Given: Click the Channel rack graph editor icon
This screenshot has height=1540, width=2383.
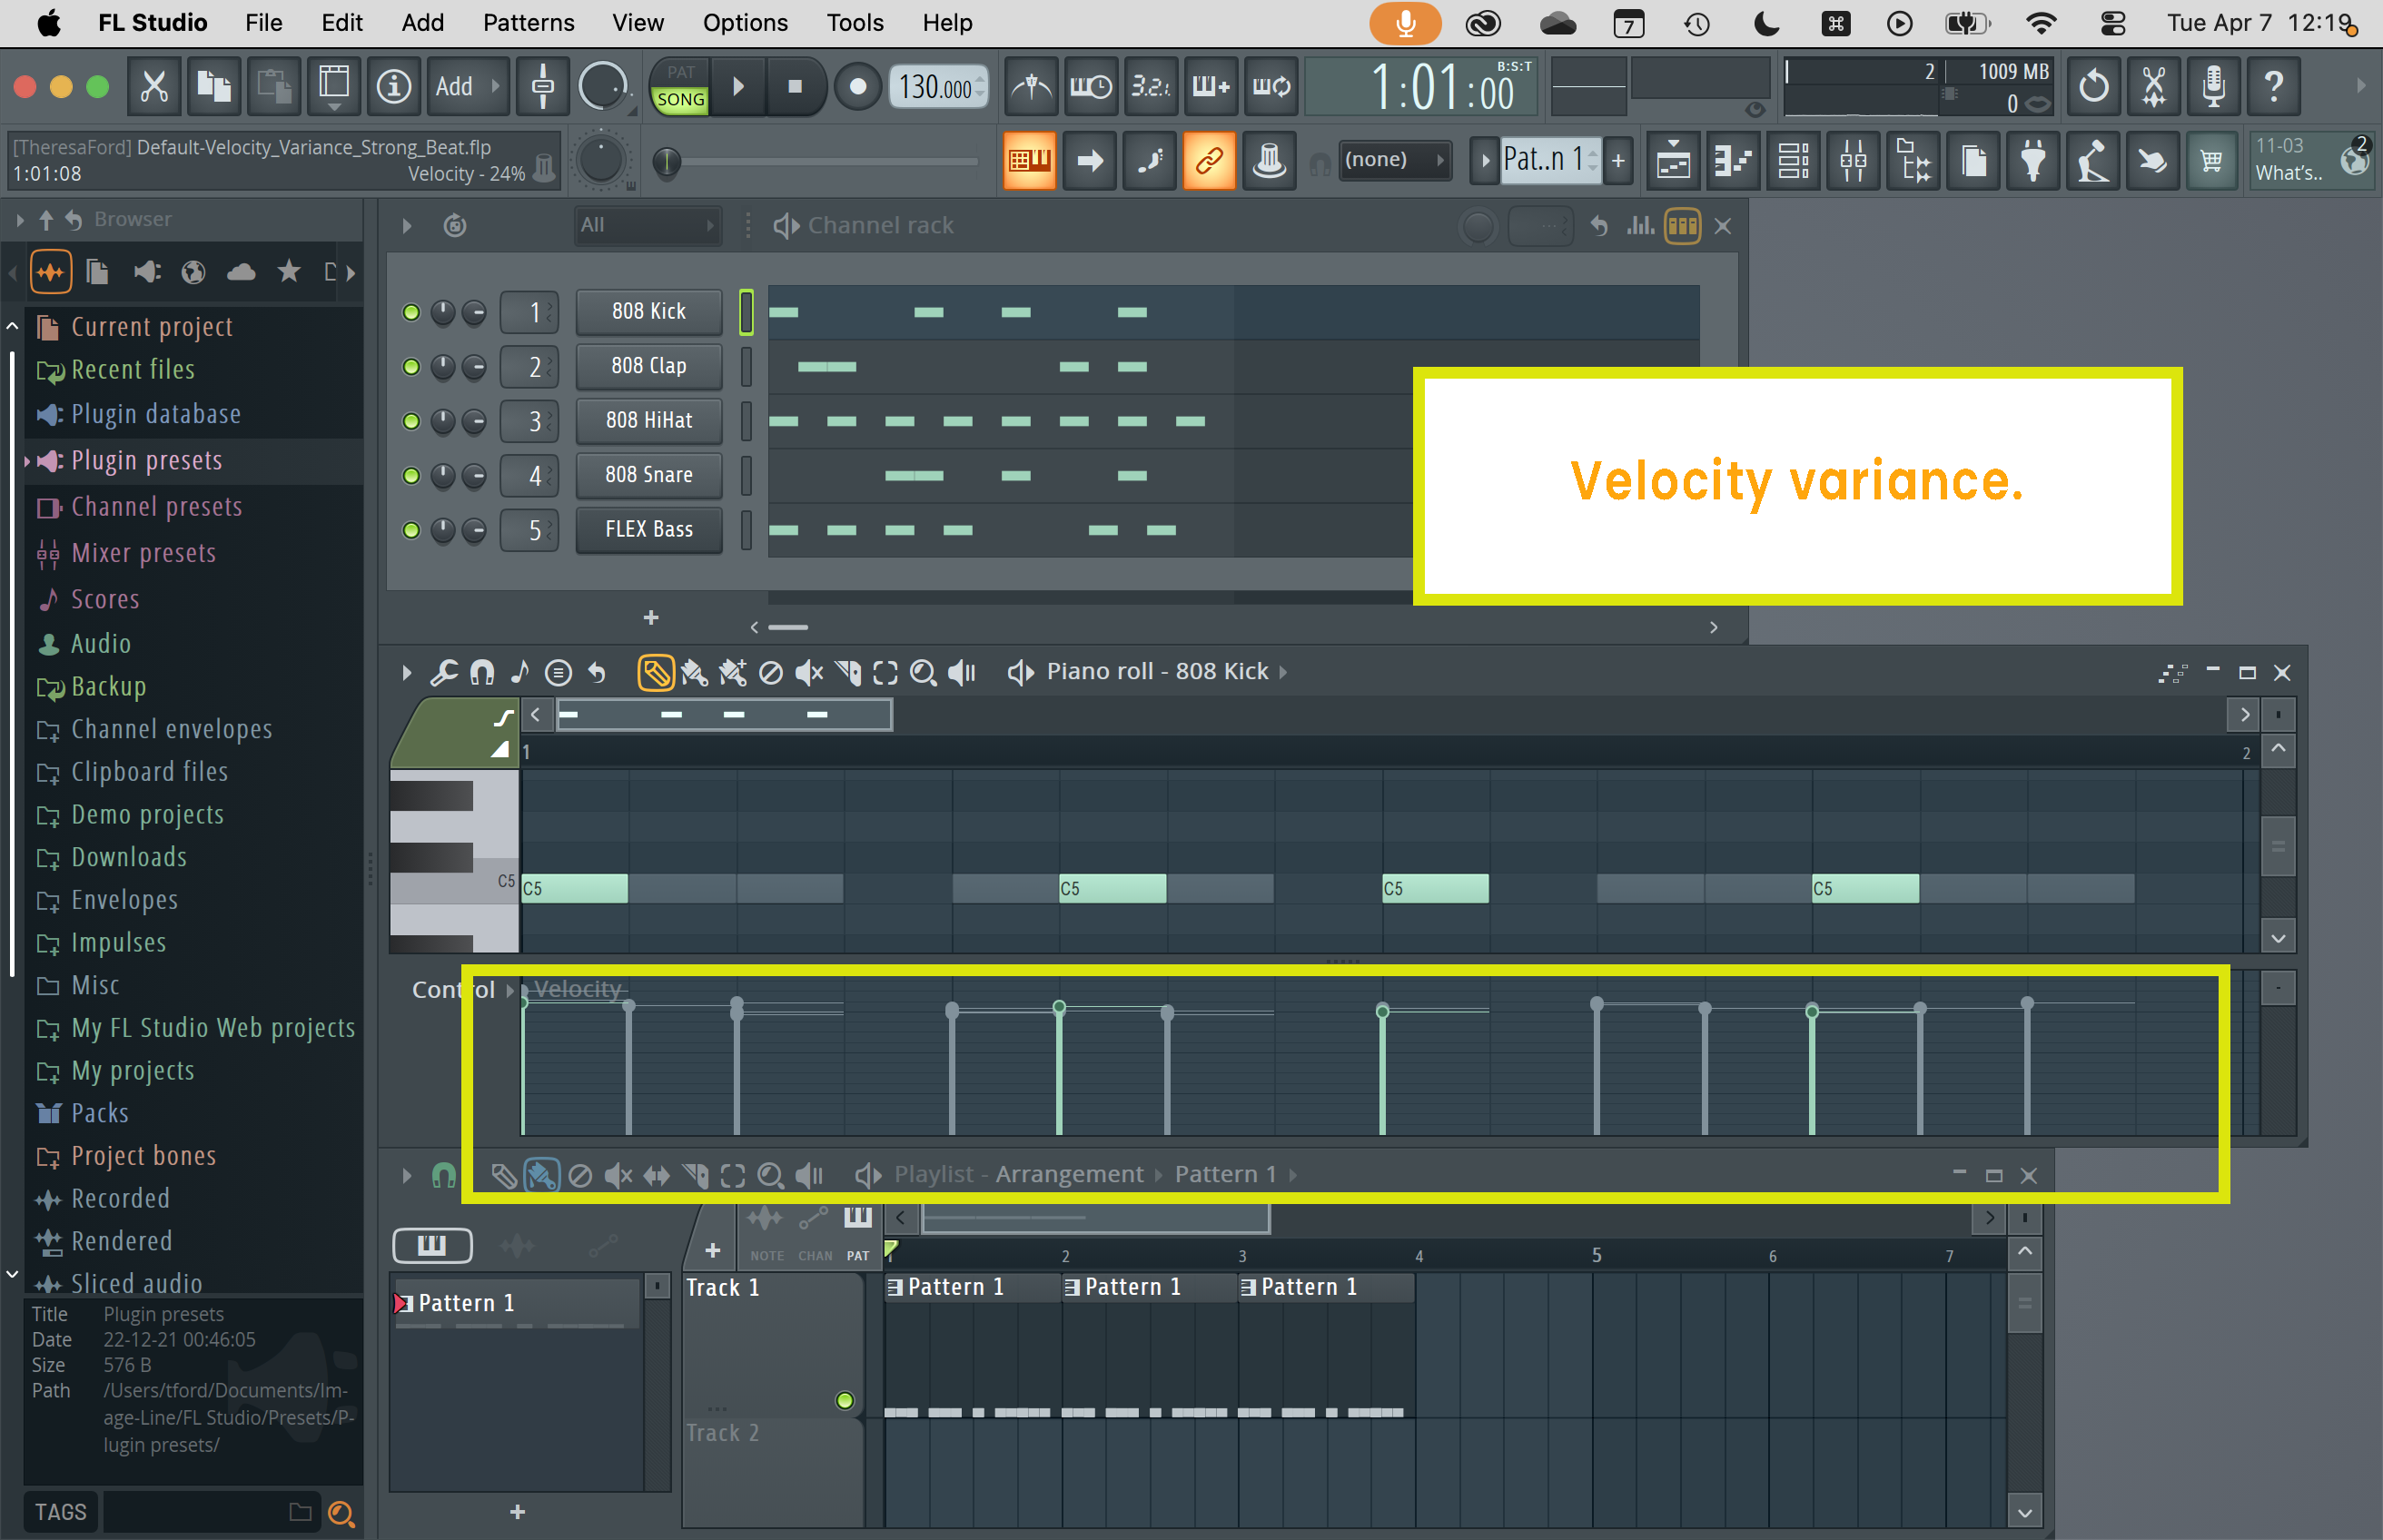Looking at the screenshot, I should pos(1640,226).
